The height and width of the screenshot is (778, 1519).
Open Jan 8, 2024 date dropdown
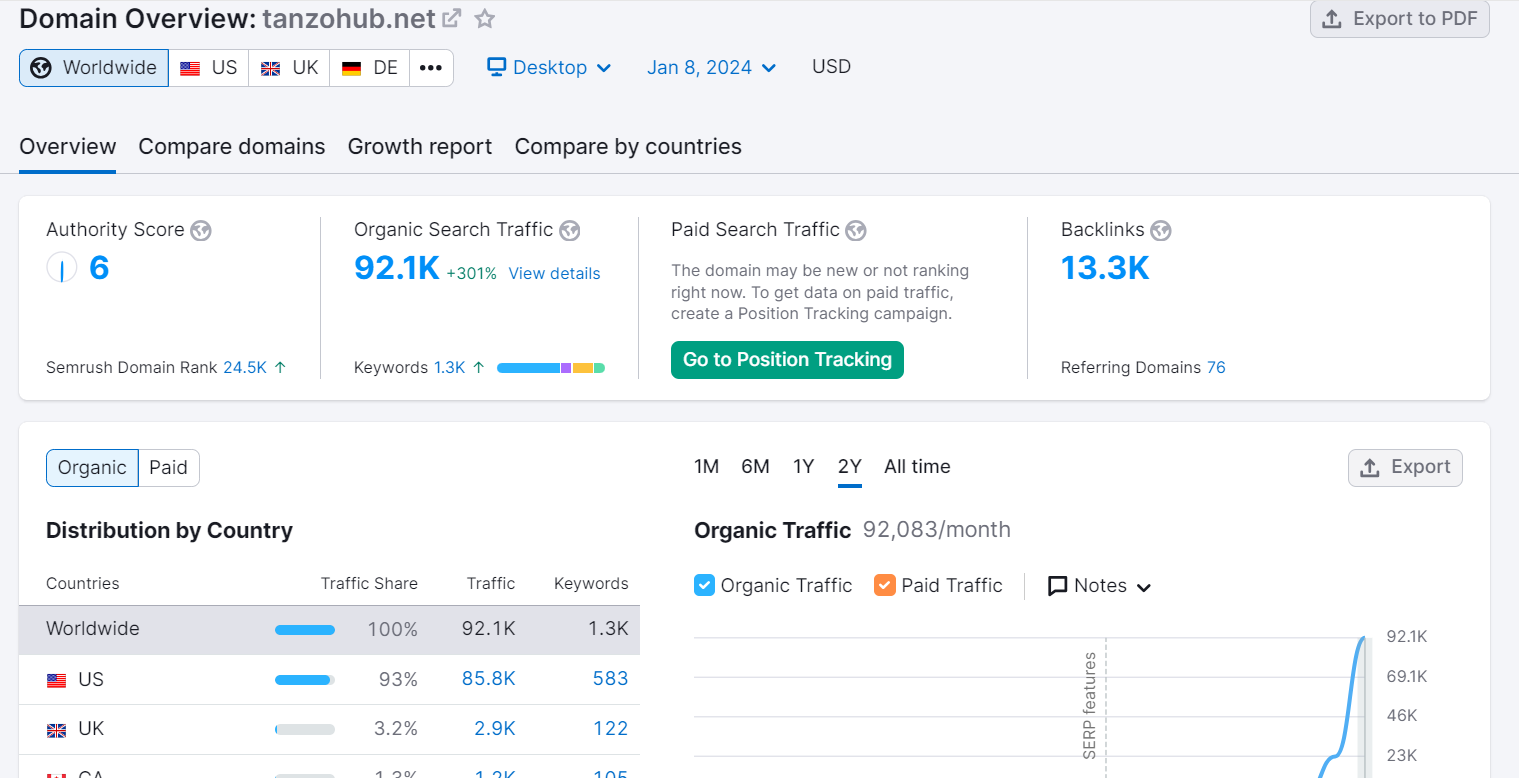coord(711,67)
